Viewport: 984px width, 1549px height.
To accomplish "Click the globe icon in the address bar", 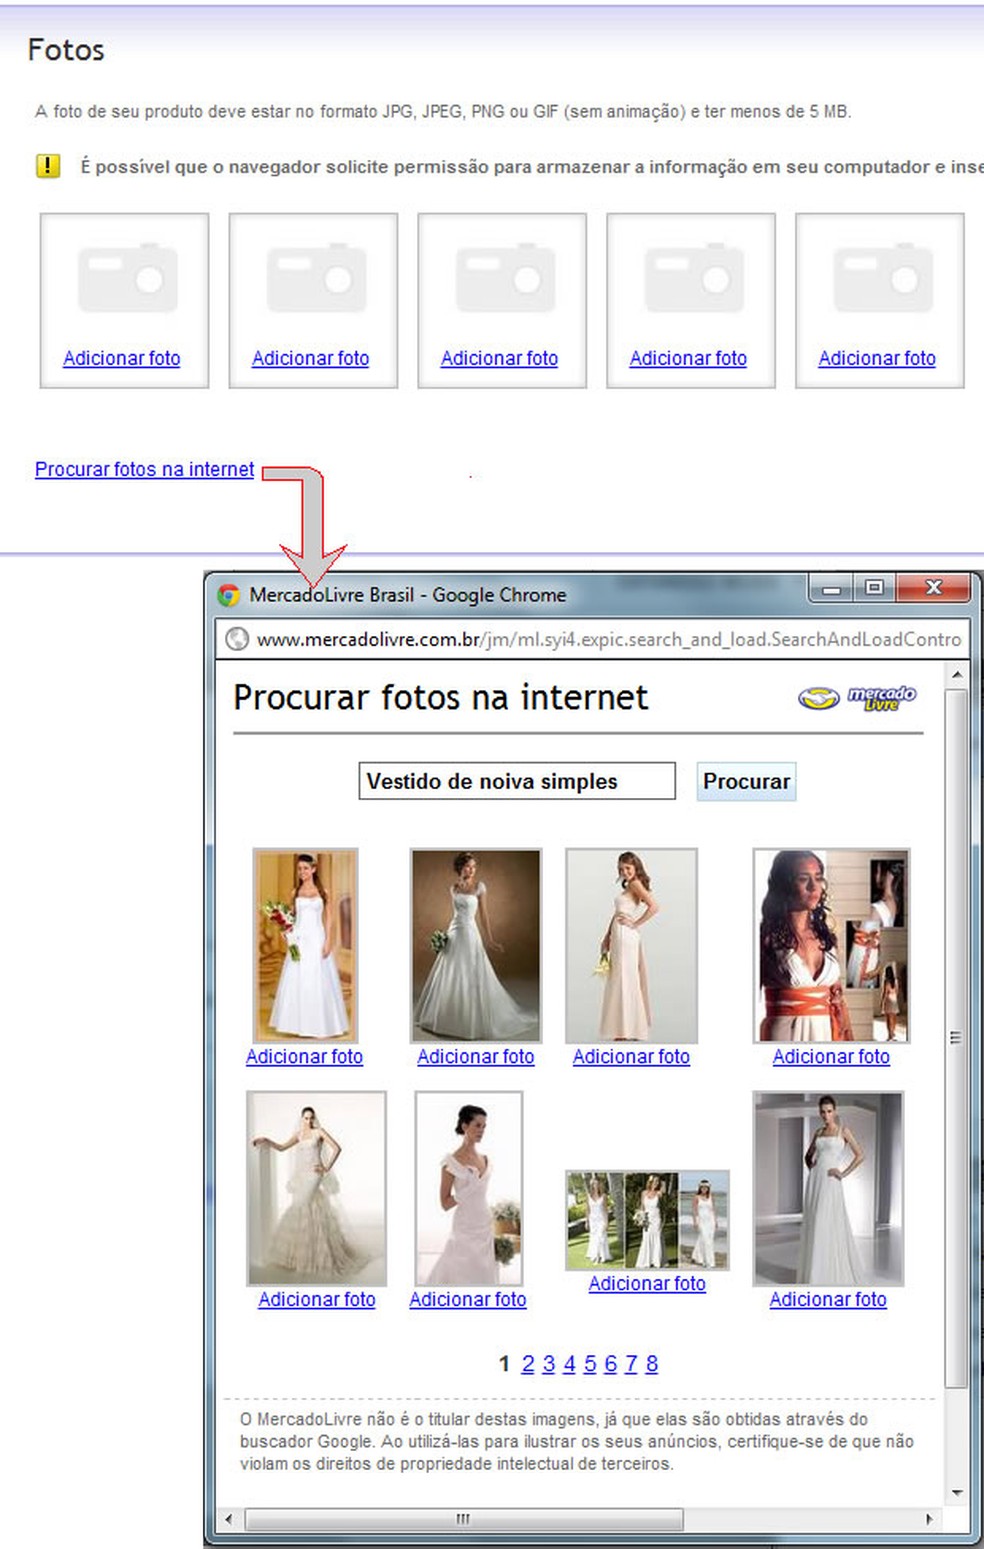I will (x=236, y=639).
